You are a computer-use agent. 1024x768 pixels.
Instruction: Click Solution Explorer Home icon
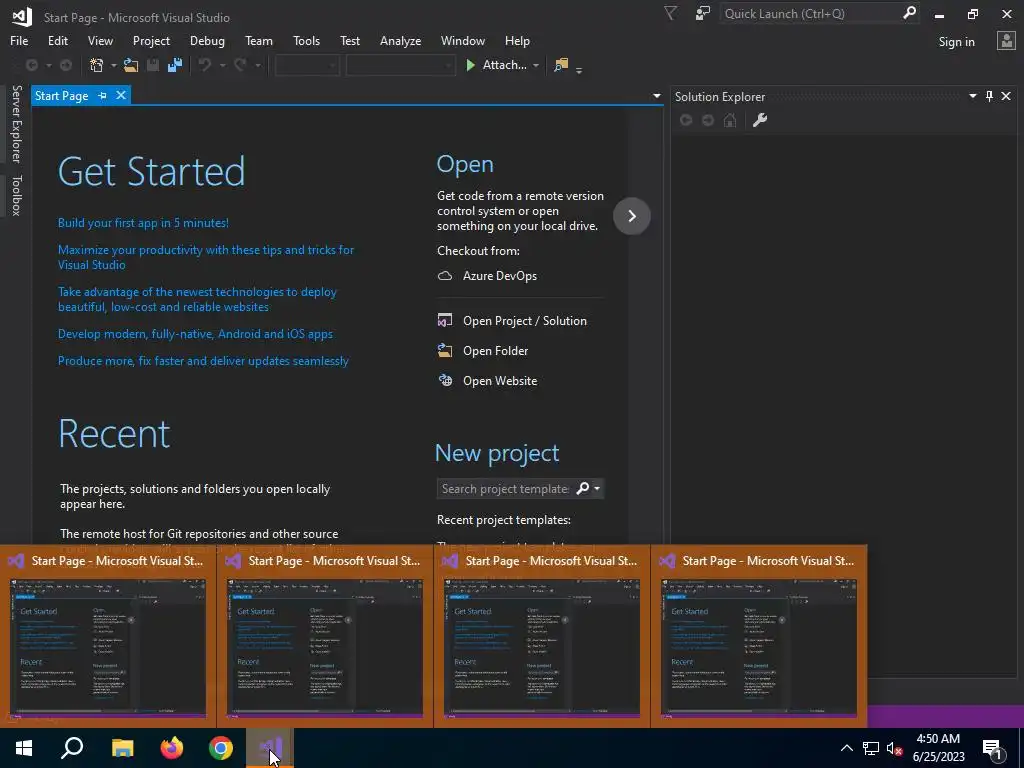tap(730, 120)
